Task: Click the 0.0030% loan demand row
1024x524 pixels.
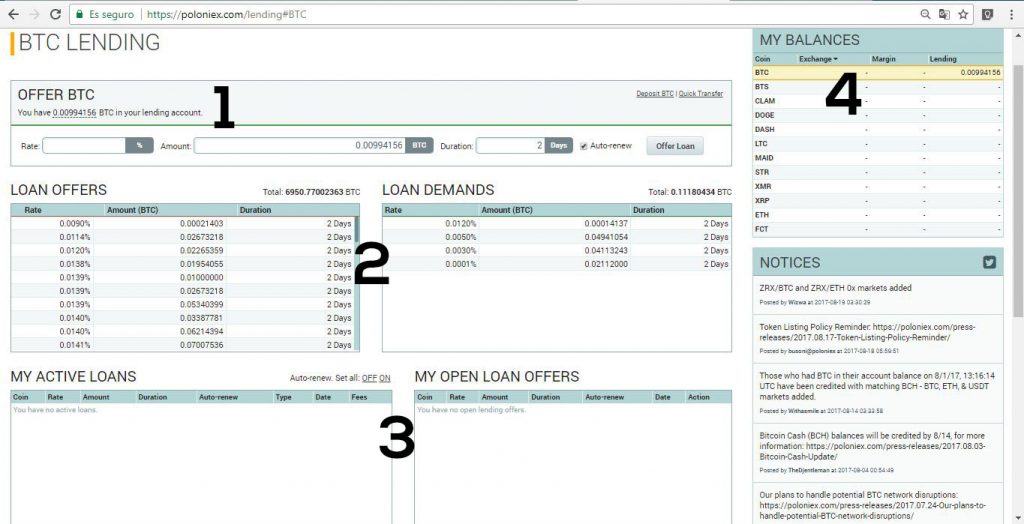Action: [556, 250]
